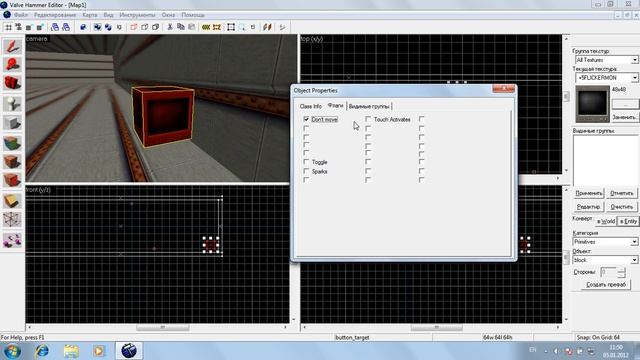The width and height of the screenshot is (640, 360).
Task: Select the red arrow Selection tool
Action: (12, 46)
